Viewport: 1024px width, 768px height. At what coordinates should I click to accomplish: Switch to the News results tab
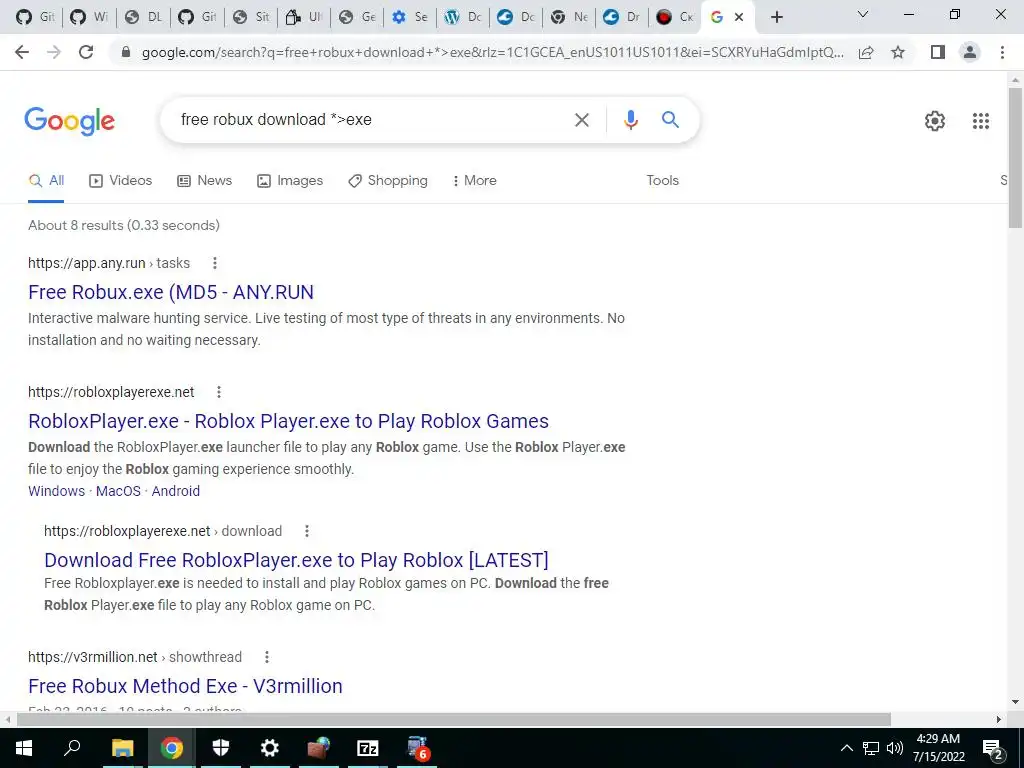205,180
